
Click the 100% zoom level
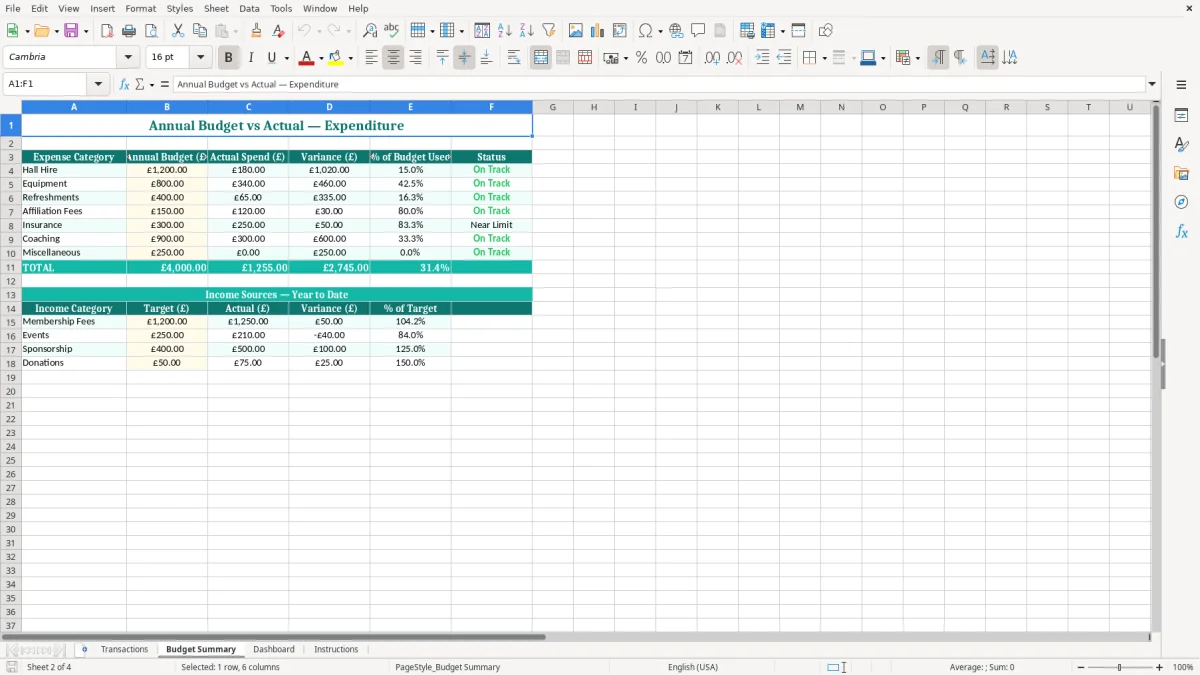click(1182, 667)
